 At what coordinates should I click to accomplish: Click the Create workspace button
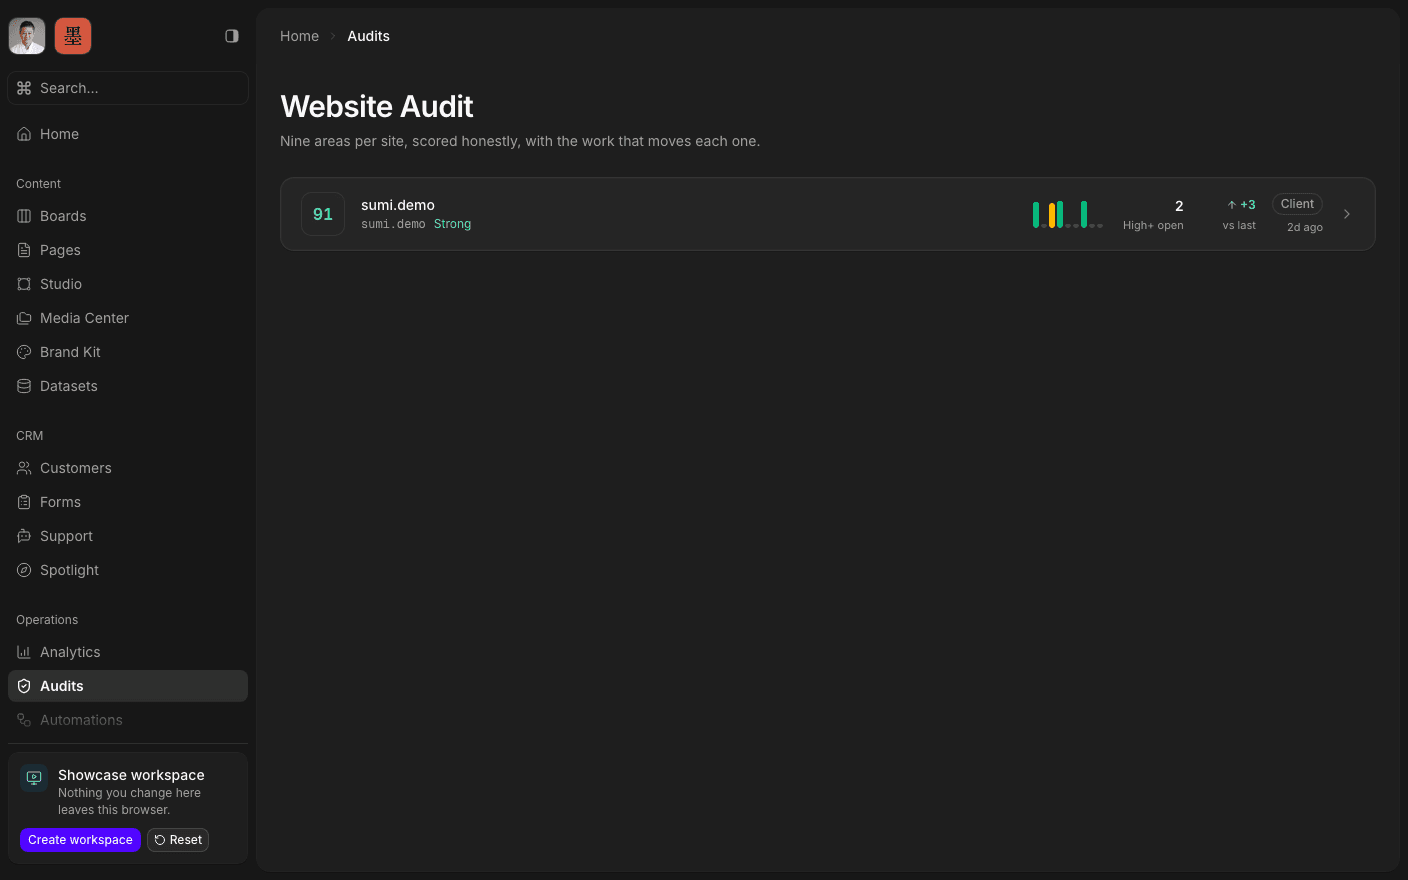(x=80, y=840)
